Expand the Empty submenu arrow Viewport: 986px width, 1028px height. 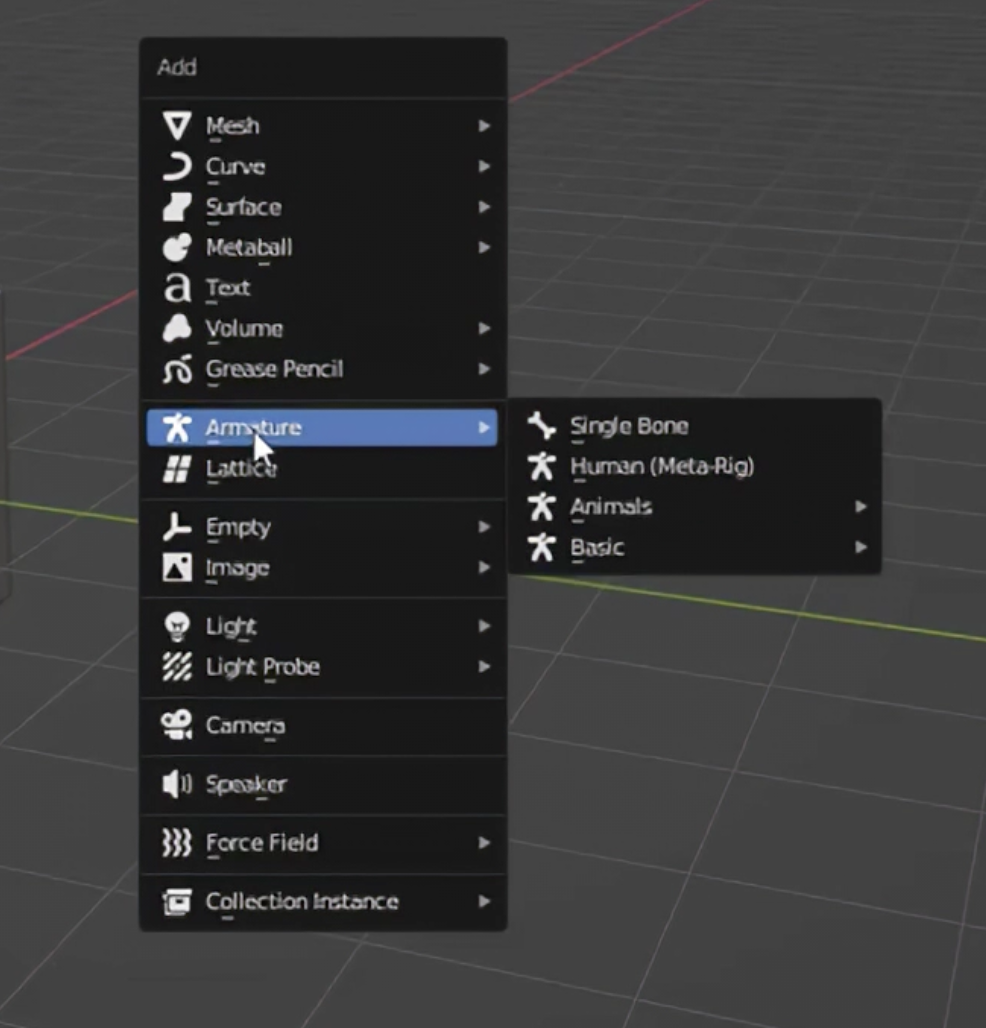click(484, 527)
